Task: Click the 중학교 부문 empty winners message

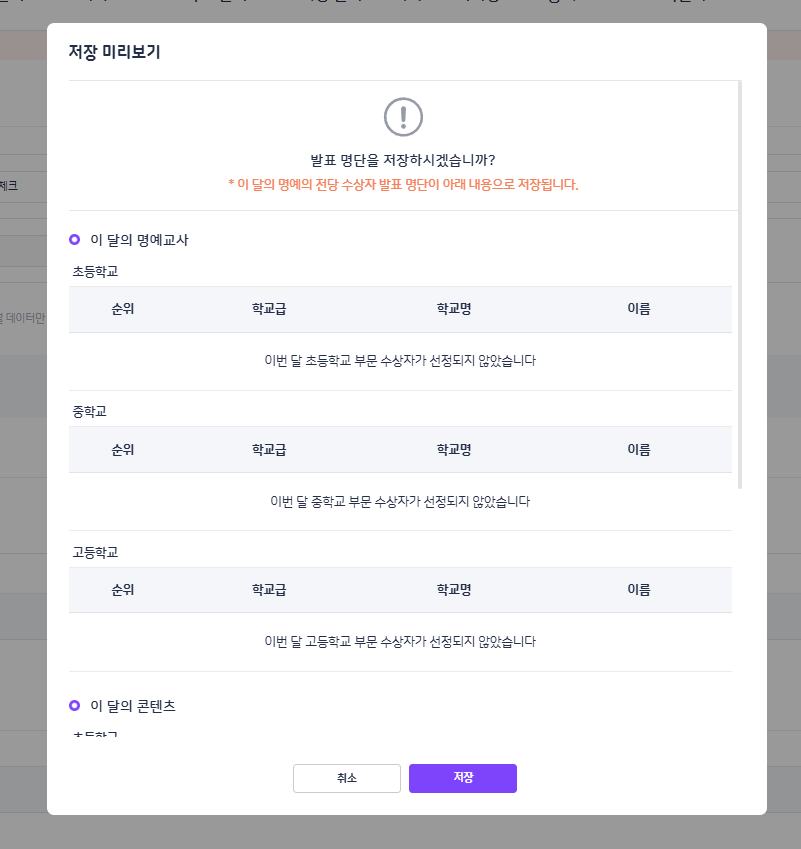Action: tap(400, 502)
